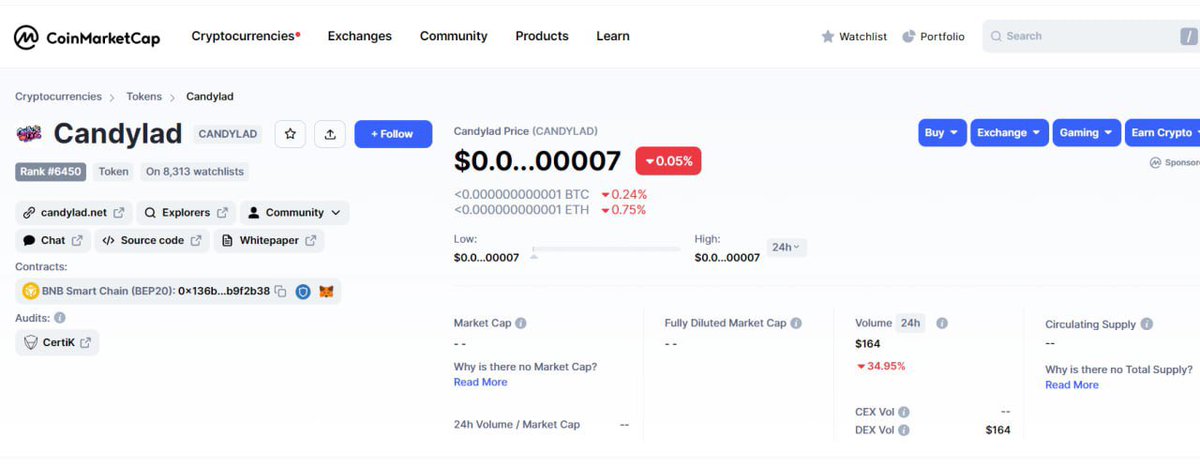The width and height of the screenshot is (1200, 467).
Task: Click the Rank #6450 badge
Action: tap(52, 172)
